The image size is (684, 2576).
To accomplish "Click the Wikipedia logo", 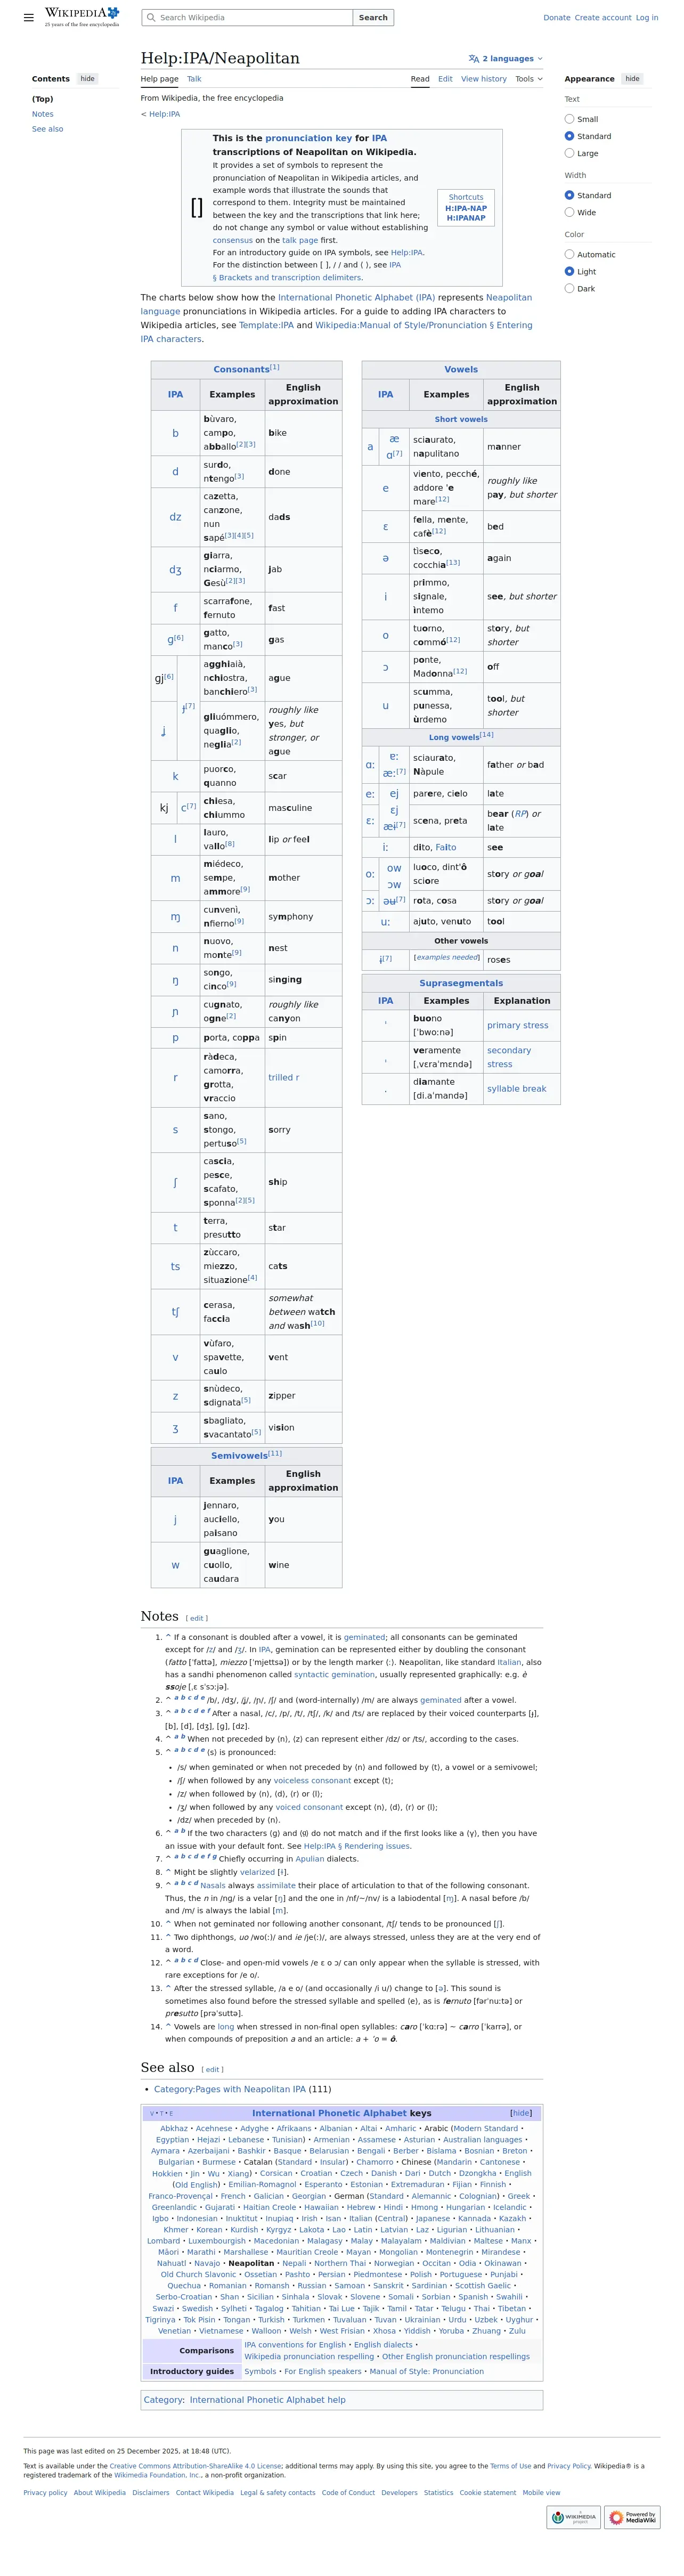I will pos(82,17).
